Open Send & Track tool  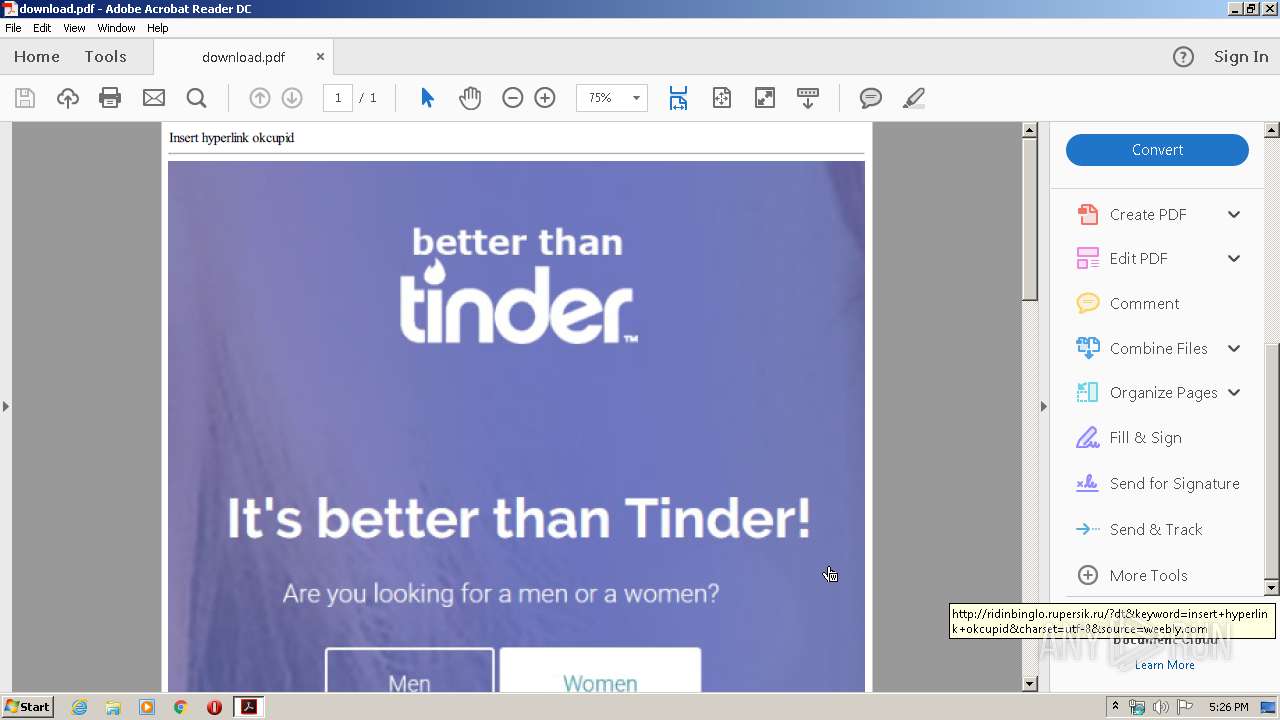(x=1156, y=530)
